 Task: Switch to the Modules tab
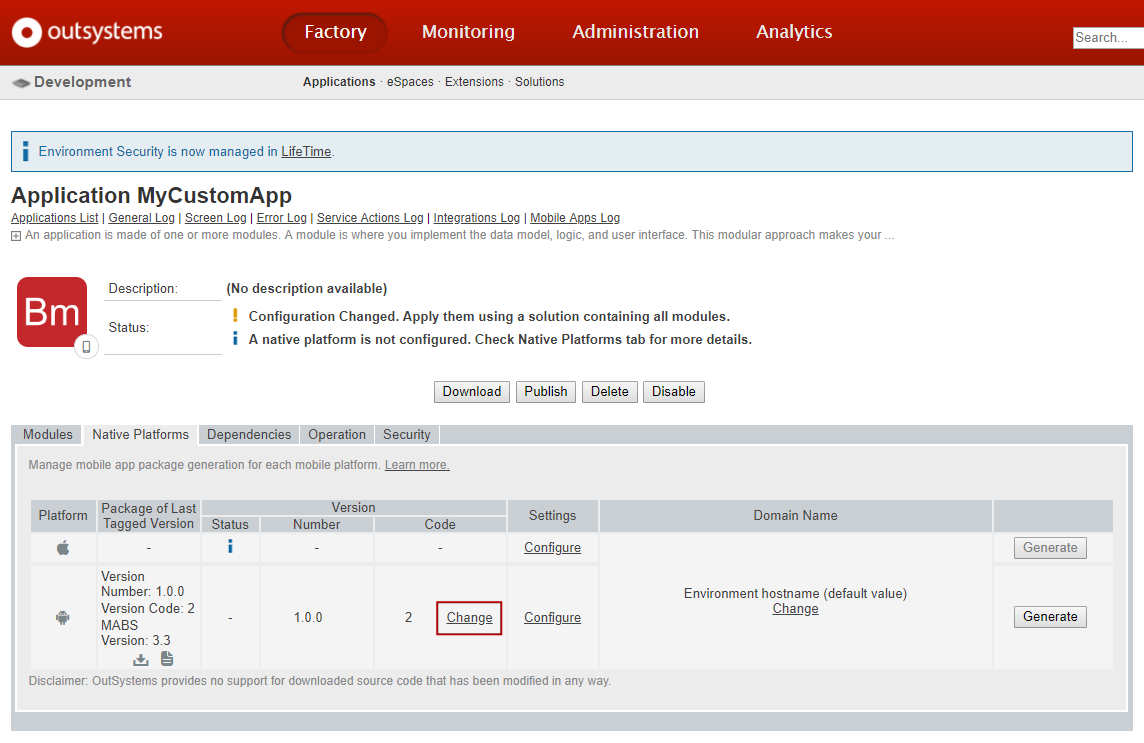pos(47,434)
